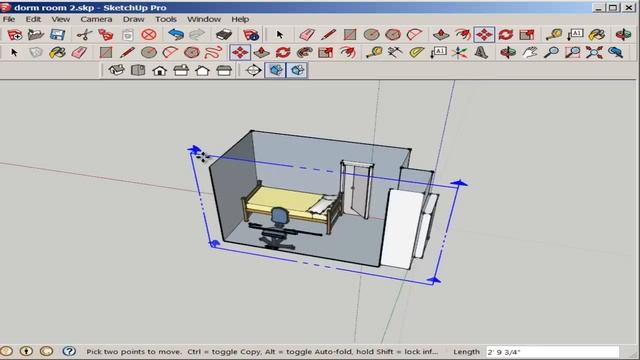Viewport: 640px width, 360px height.
Task: Open a file using the Open folder icon
Action: 36,35
